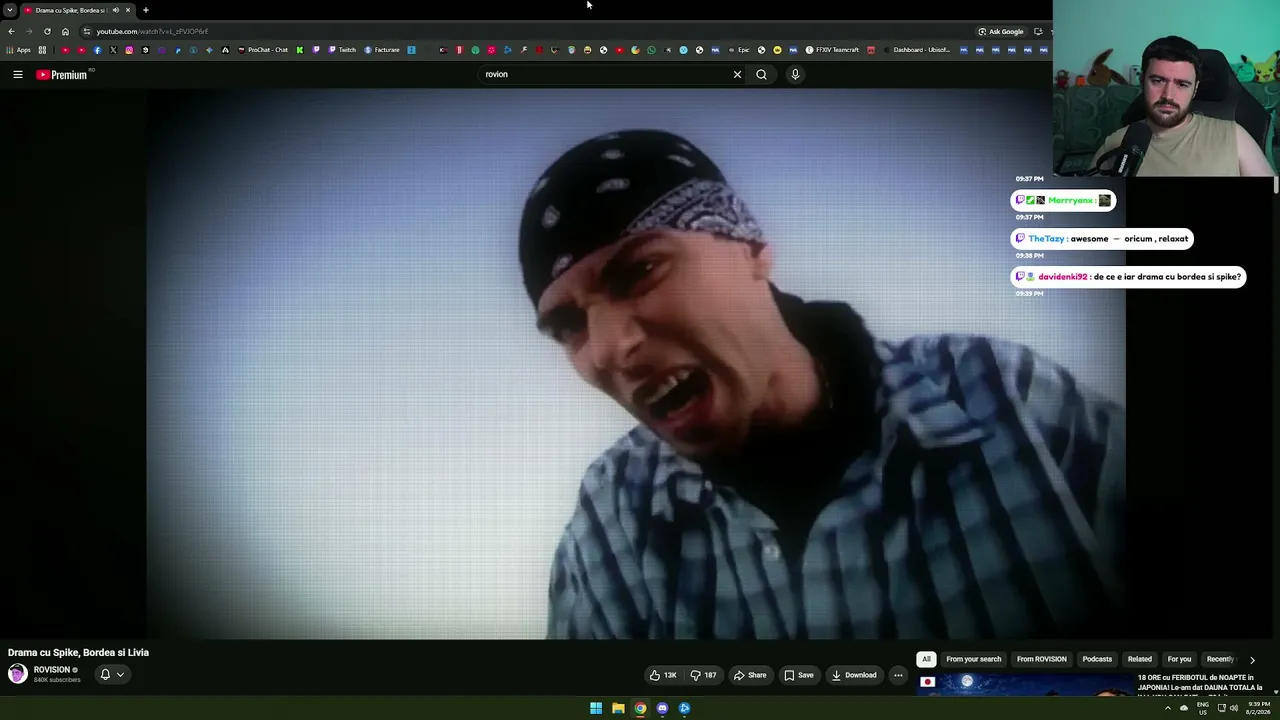Screen dimensions: 1280x720
Task: Show hidden system tray icons
Action: point(1167,708)
